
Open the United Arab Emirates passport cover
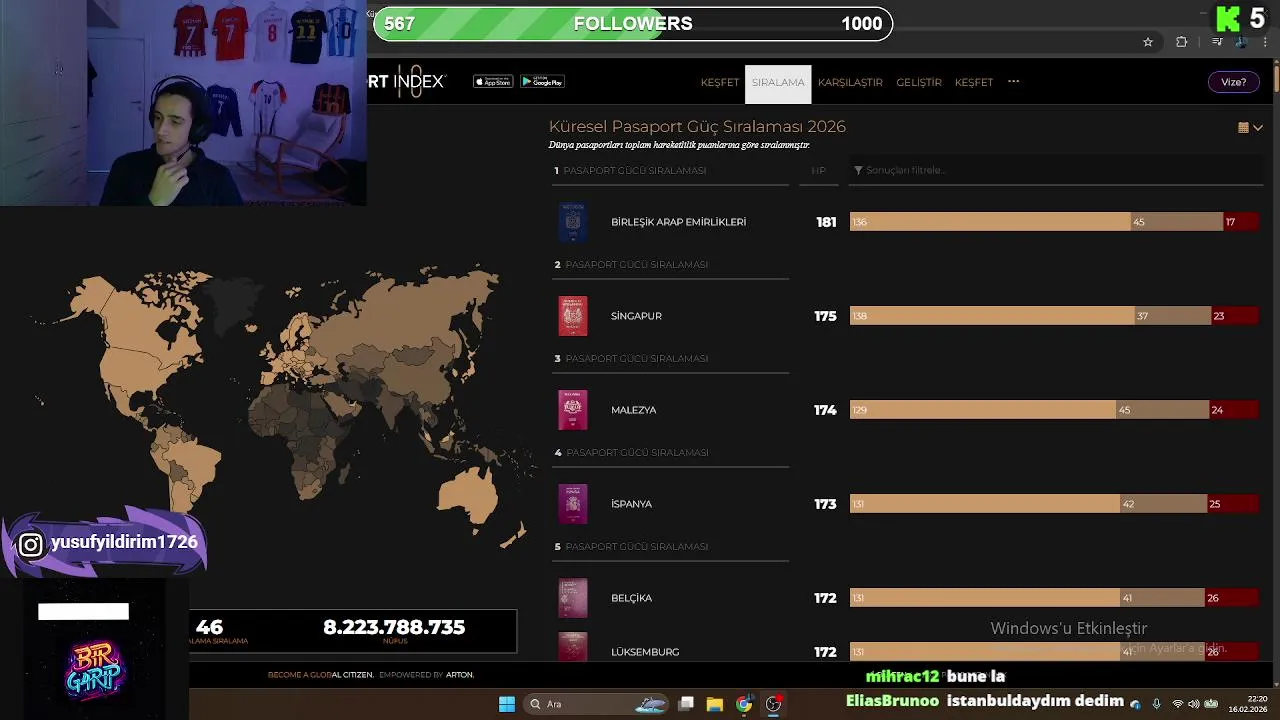tap(573, 222)
